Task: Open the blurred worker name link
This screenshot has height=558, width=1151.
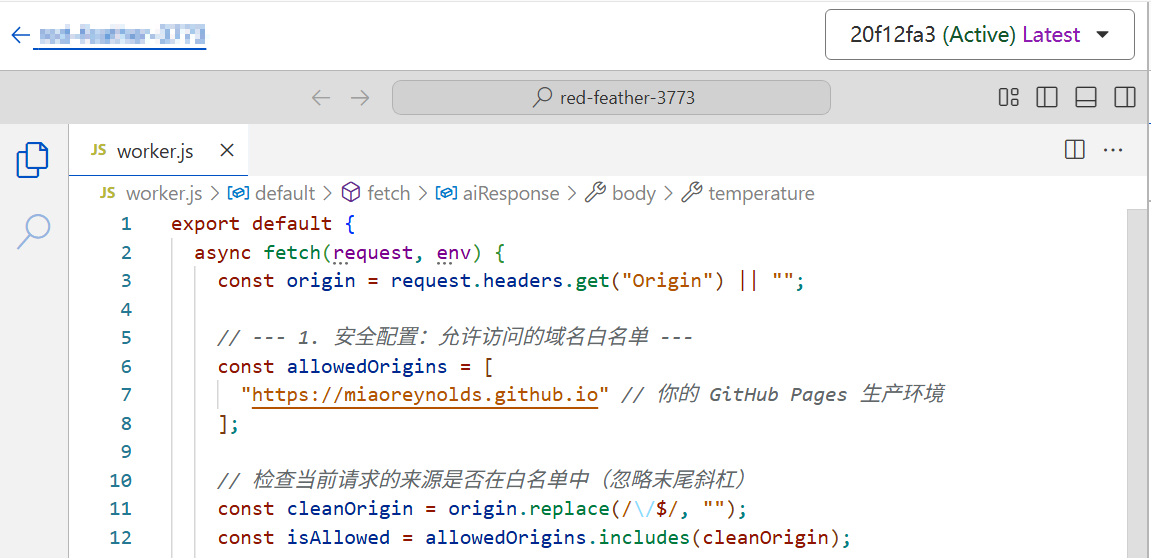Action: coord(122,35)
